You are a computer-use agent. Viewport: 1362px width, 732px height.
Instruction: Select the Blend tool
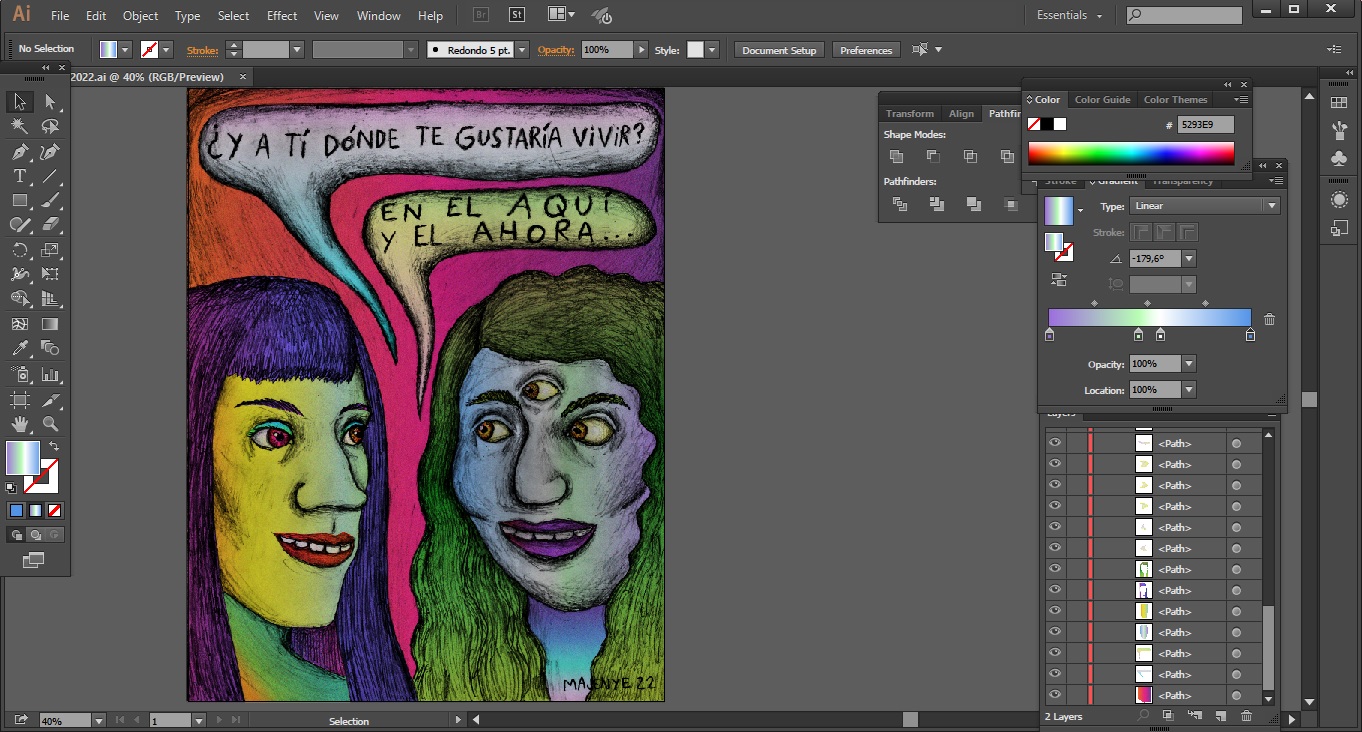tap(50, 348)
